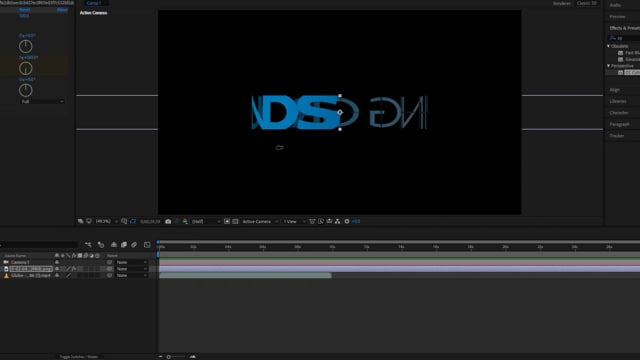Collapse the Obsolete effects category

click(609, 46)
